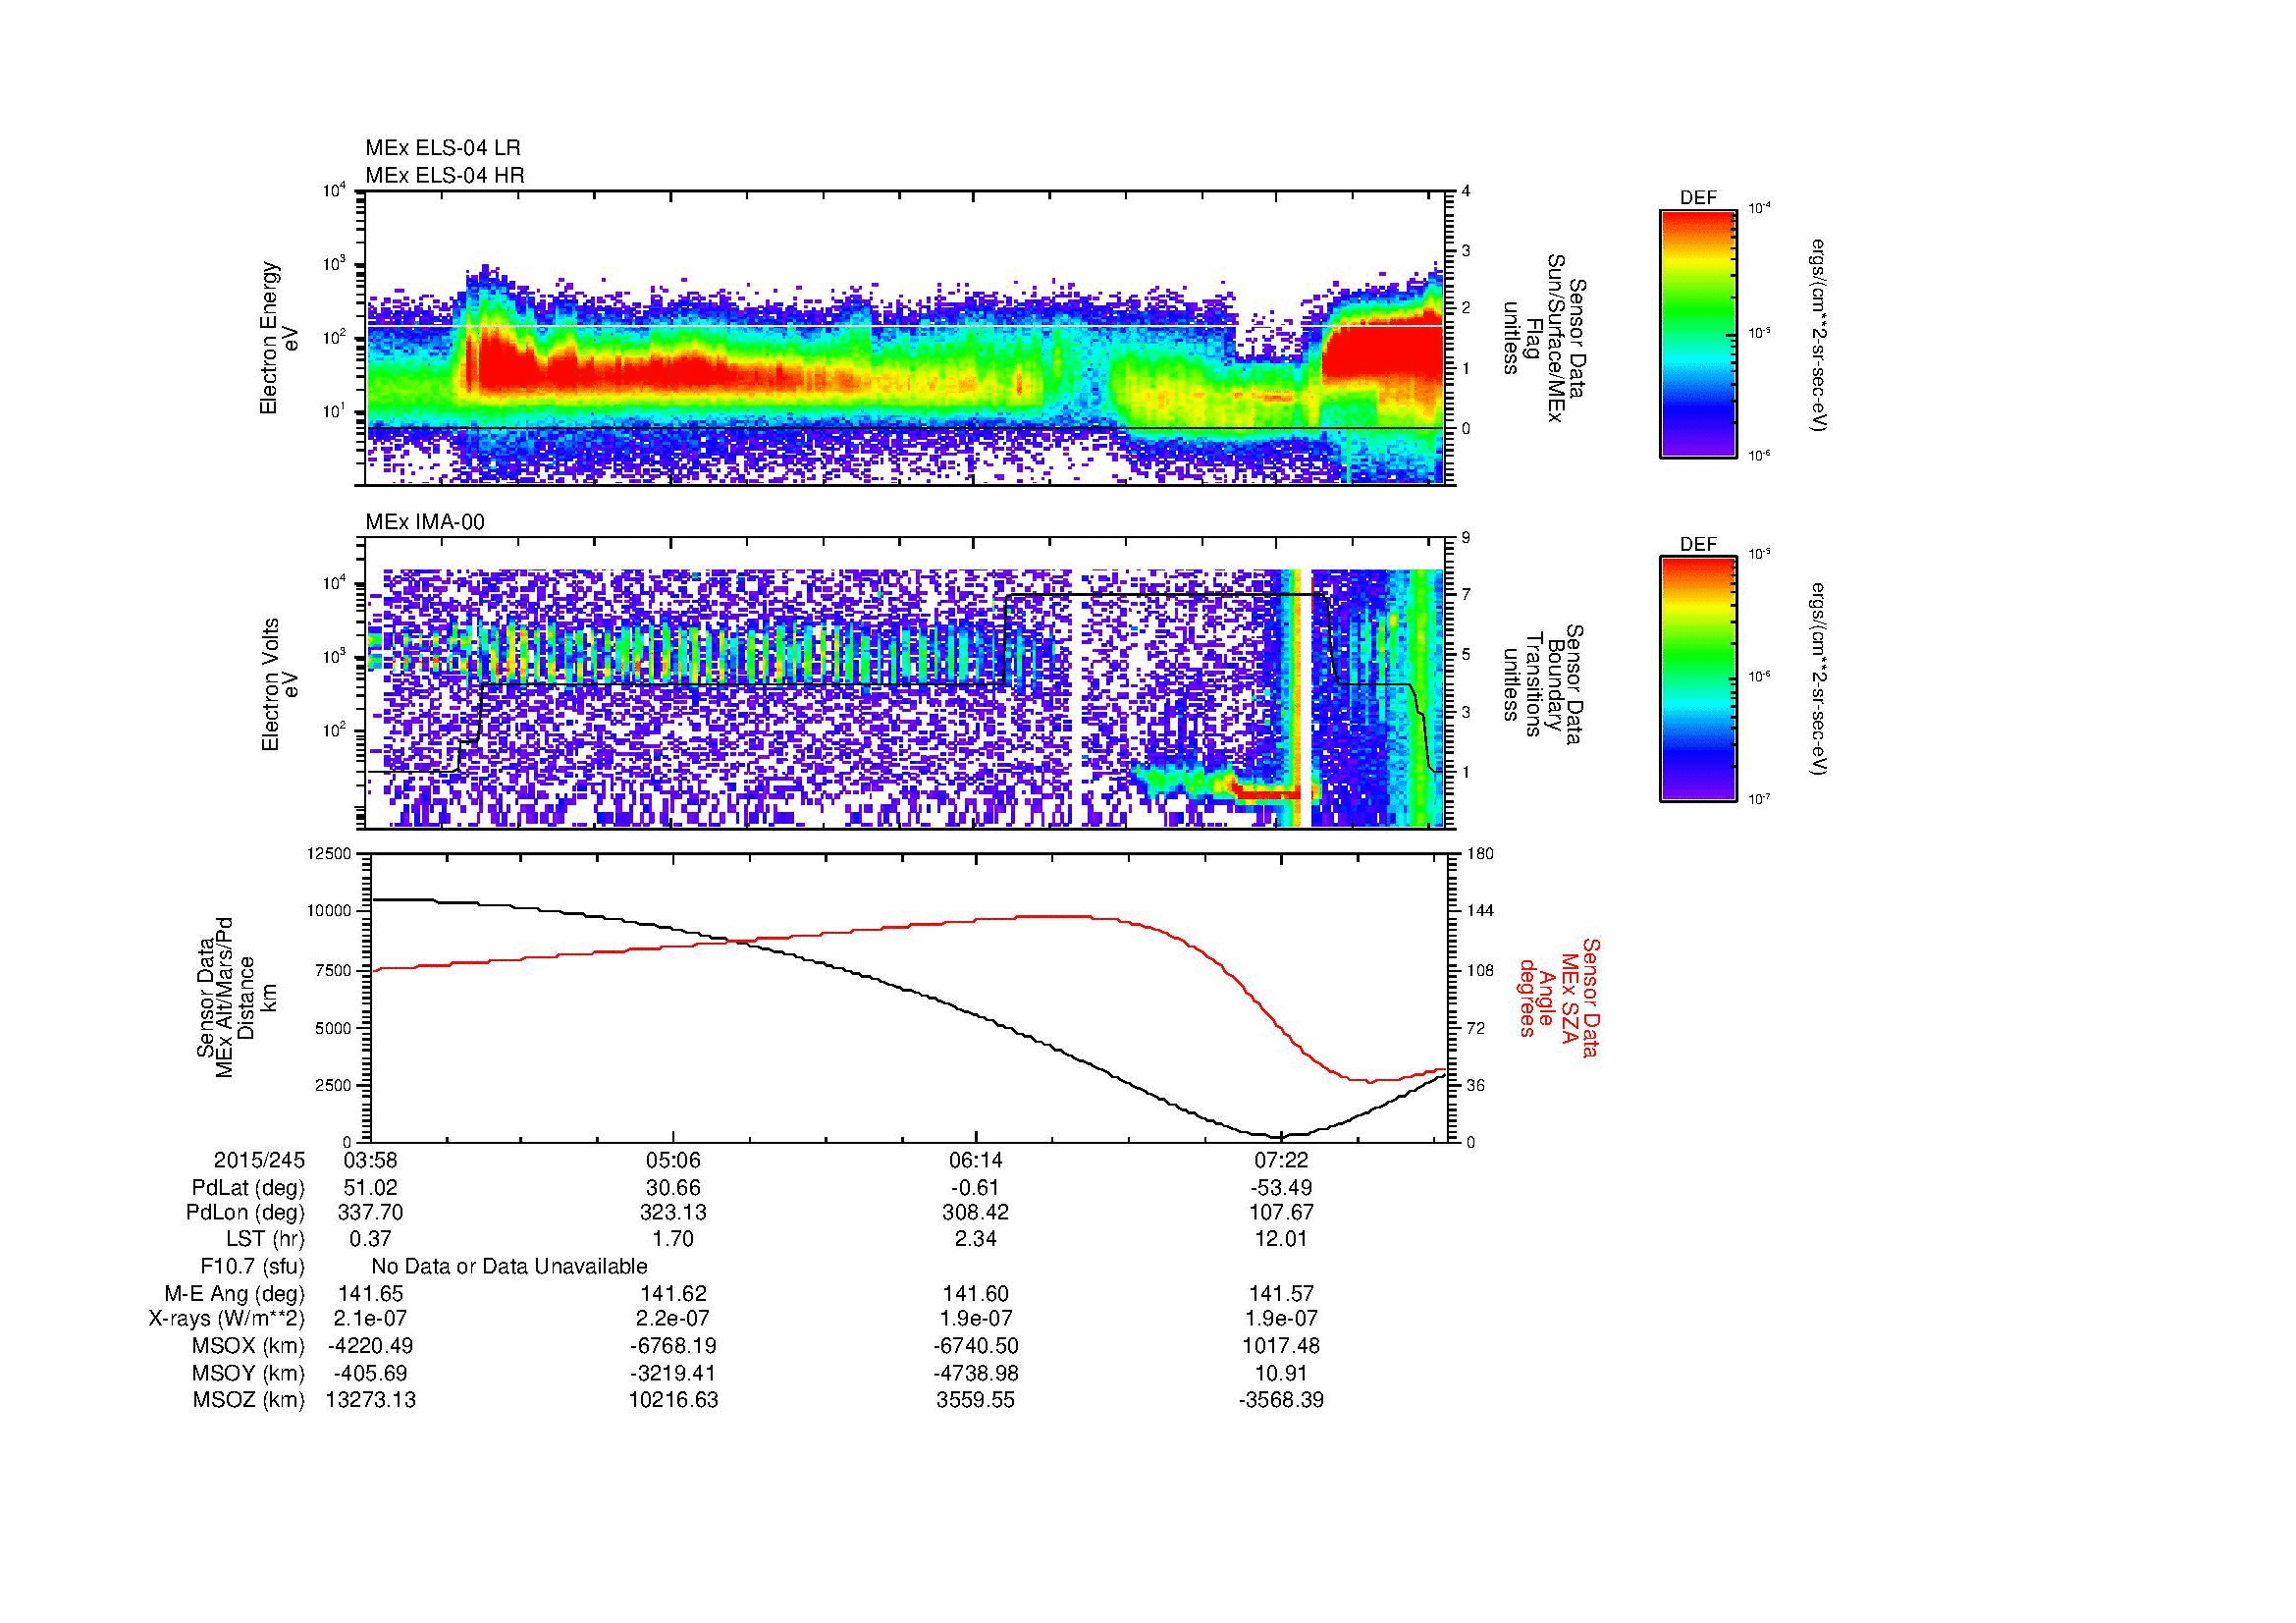2296x1623 pixels.
Task: Click SZA axis tick '144'
Action: [1480, 911]
